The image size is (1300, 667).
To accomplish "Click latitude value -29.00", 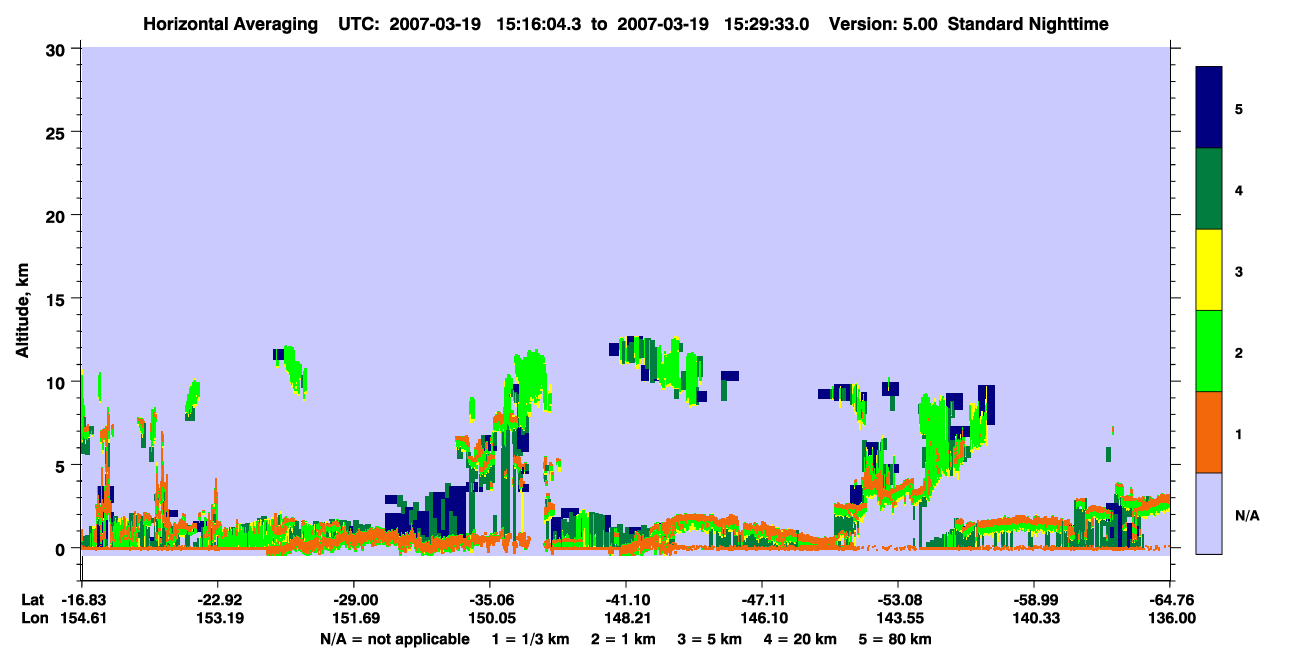I will 354,600.
